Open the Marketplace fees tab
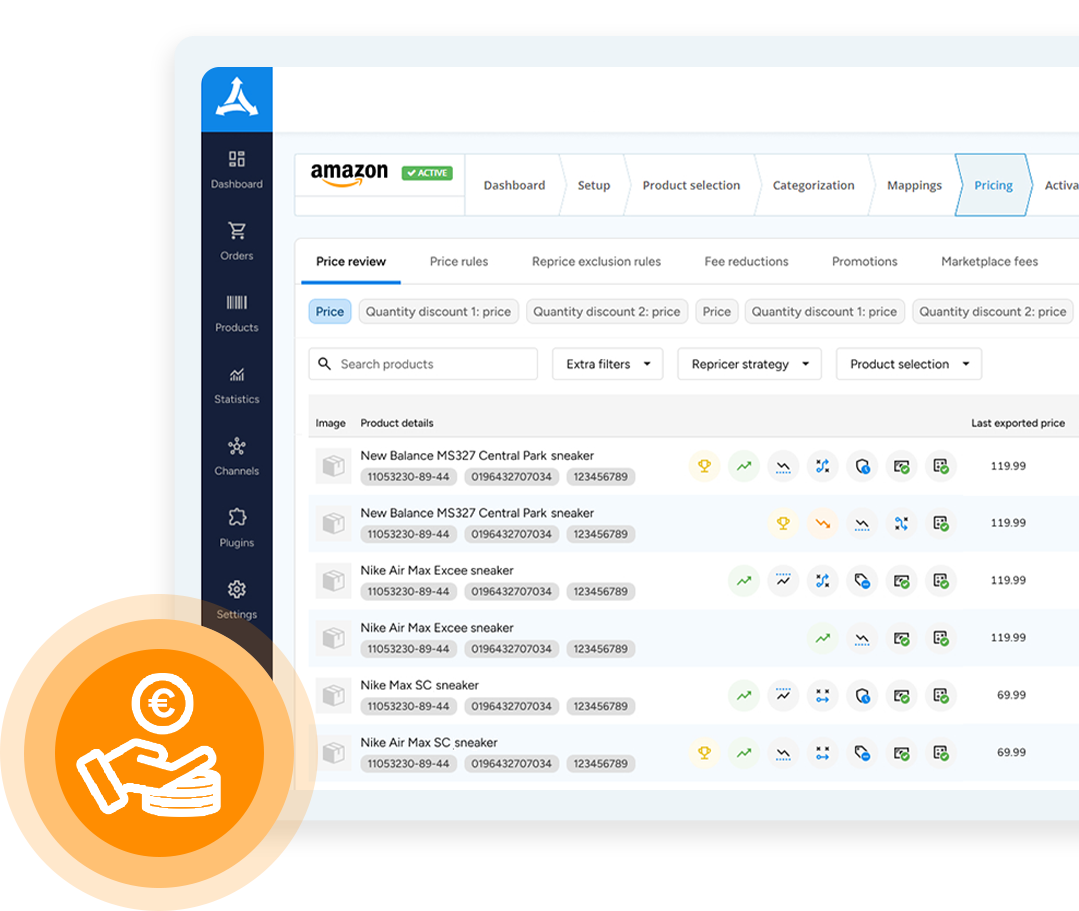This screenshot has height=911, width=1079. pos(989,262)
